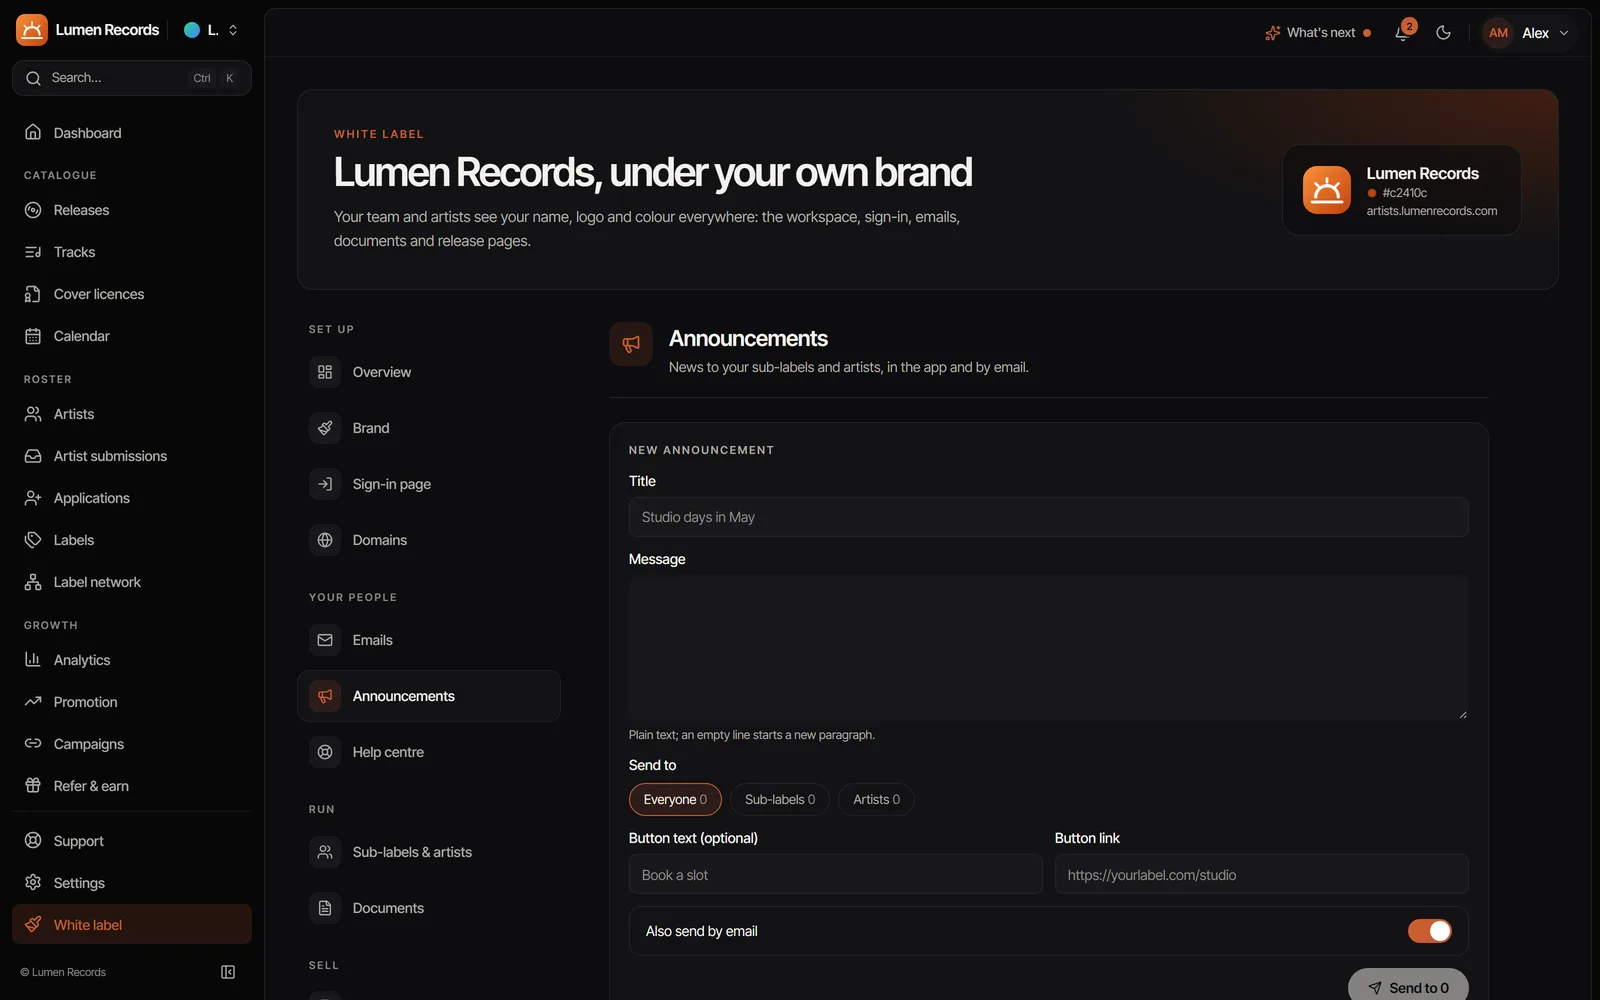Click the Lumen Records logo icon in sidebar
The width and height of the screenshot is (1600, 1000).
coord(32,30)
